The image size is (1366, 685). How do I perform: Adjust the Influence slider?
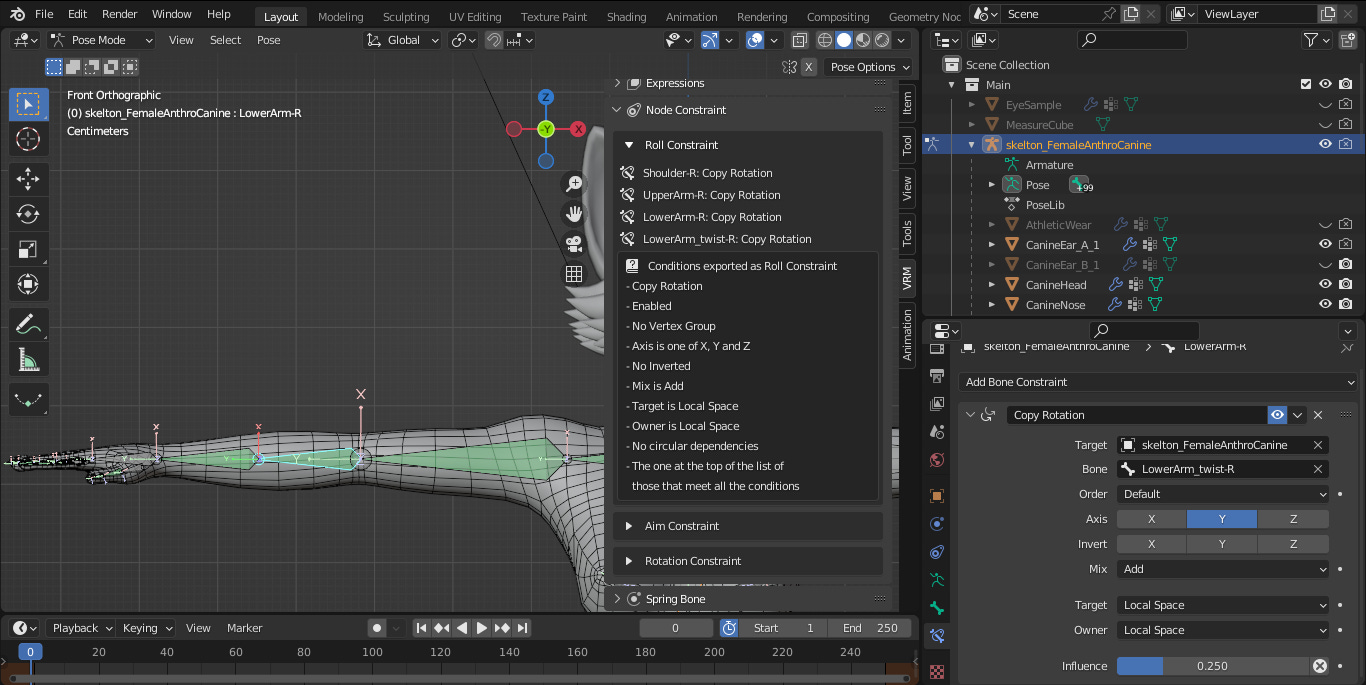pos(1211,666)
